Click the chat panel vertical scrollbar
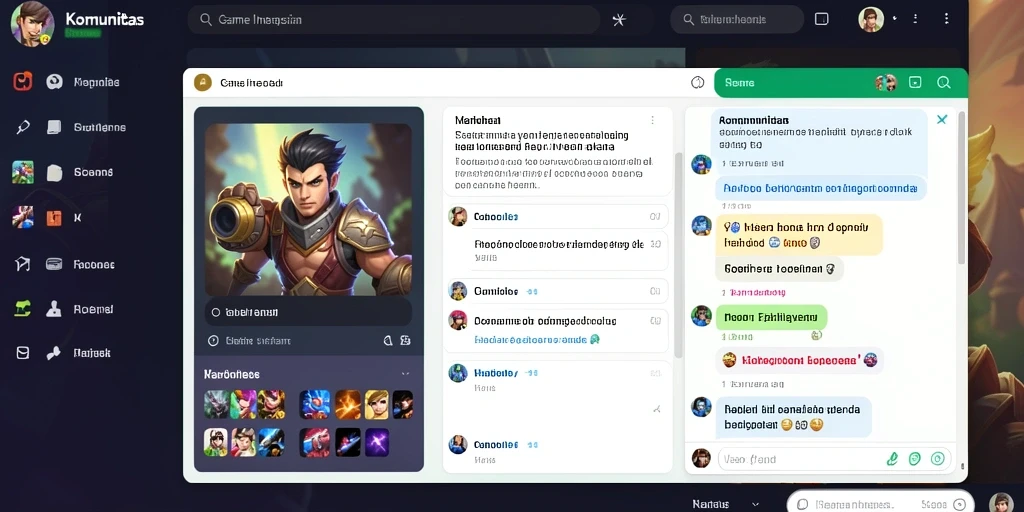 pyautogui.click(x=961, y=188)
